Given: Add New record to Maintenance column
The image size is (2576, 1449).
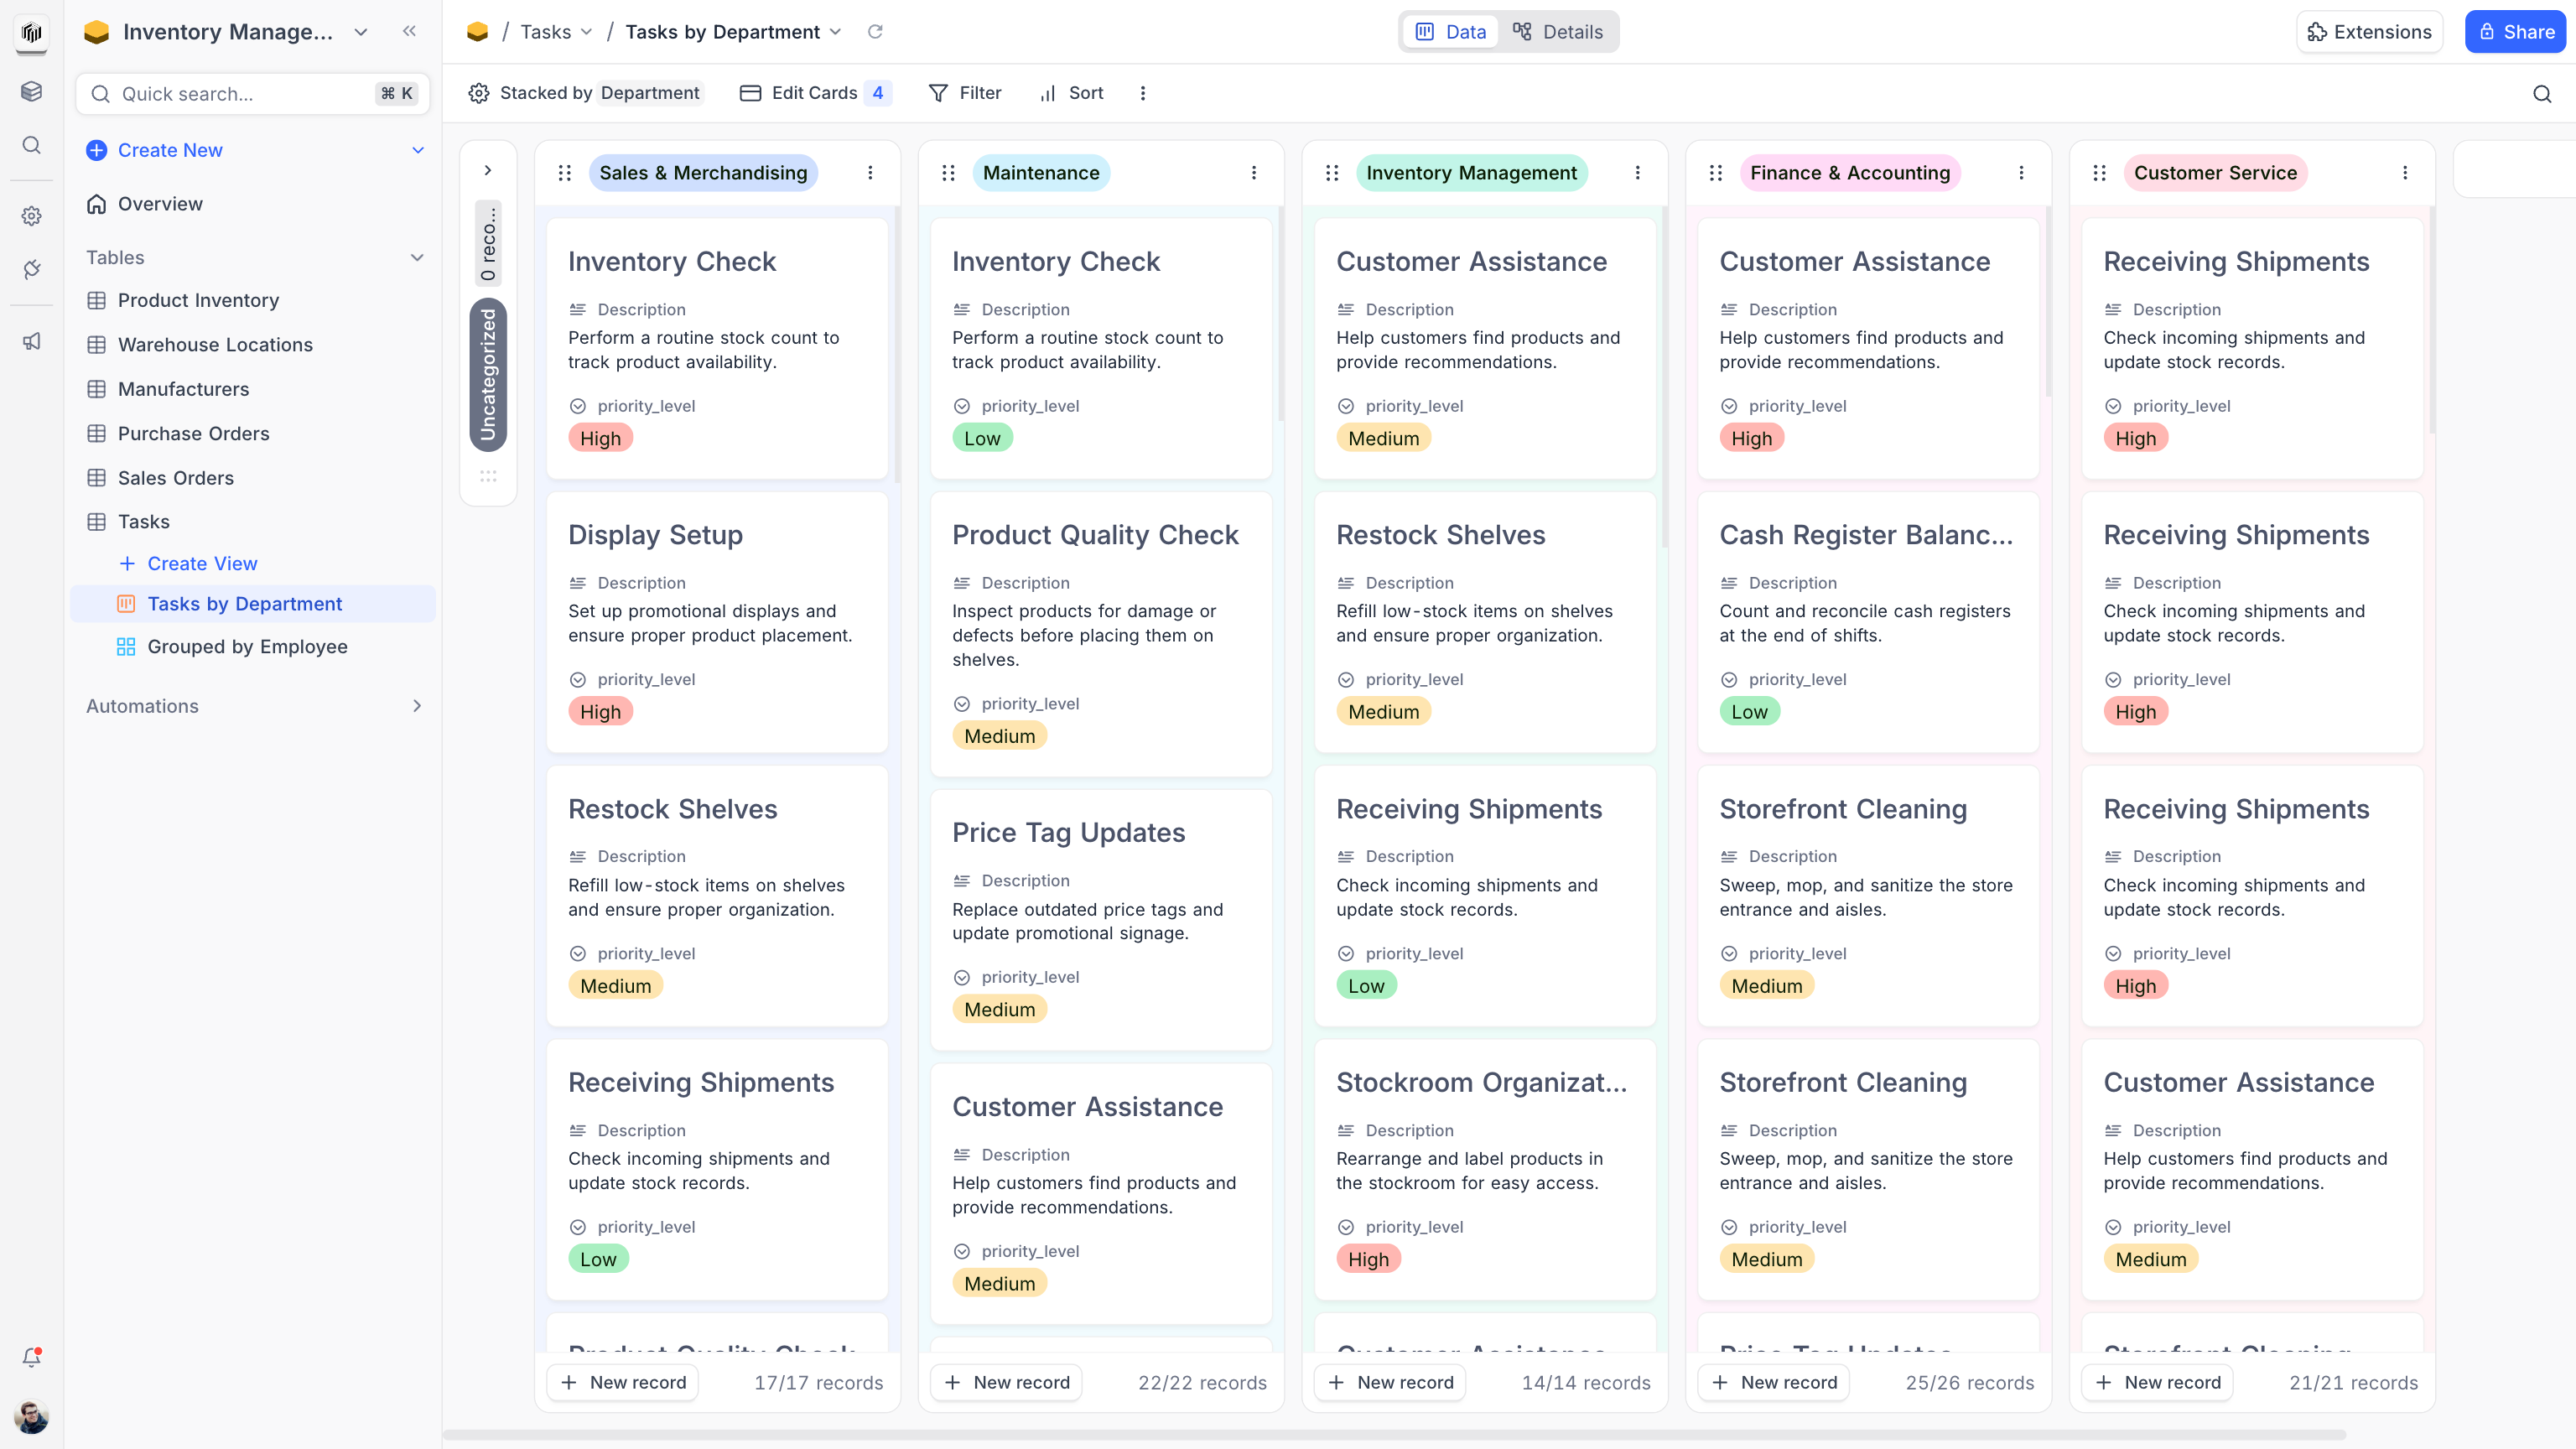Looking at the screenshot, I should click(x=1006, y=1382).
